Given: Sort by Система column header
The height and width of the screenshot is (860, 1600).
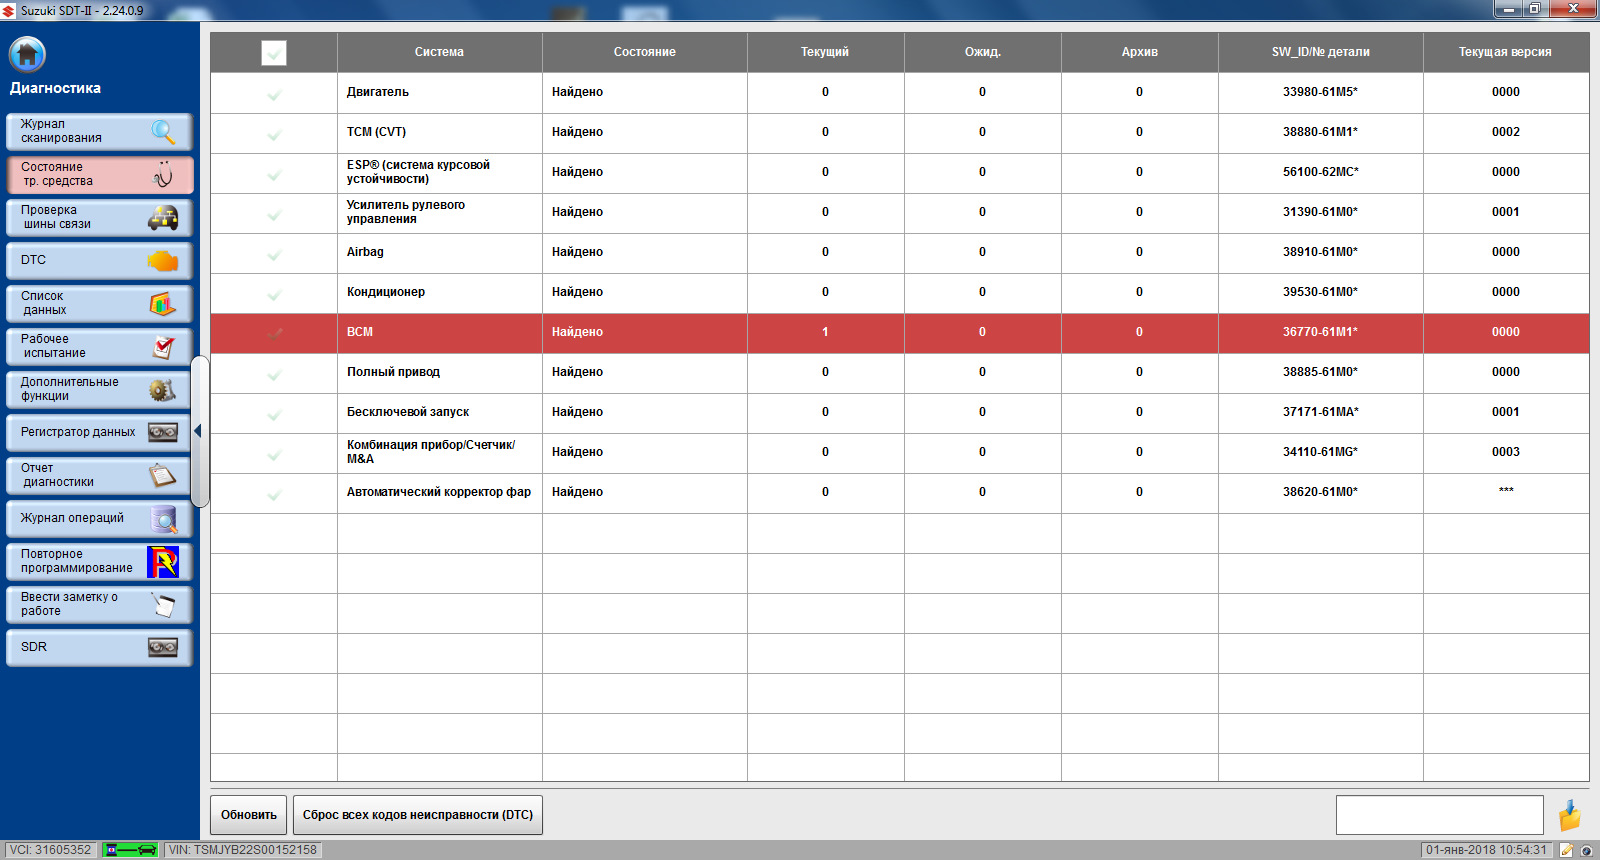Looking at the screenshot, I should (440, 52).
